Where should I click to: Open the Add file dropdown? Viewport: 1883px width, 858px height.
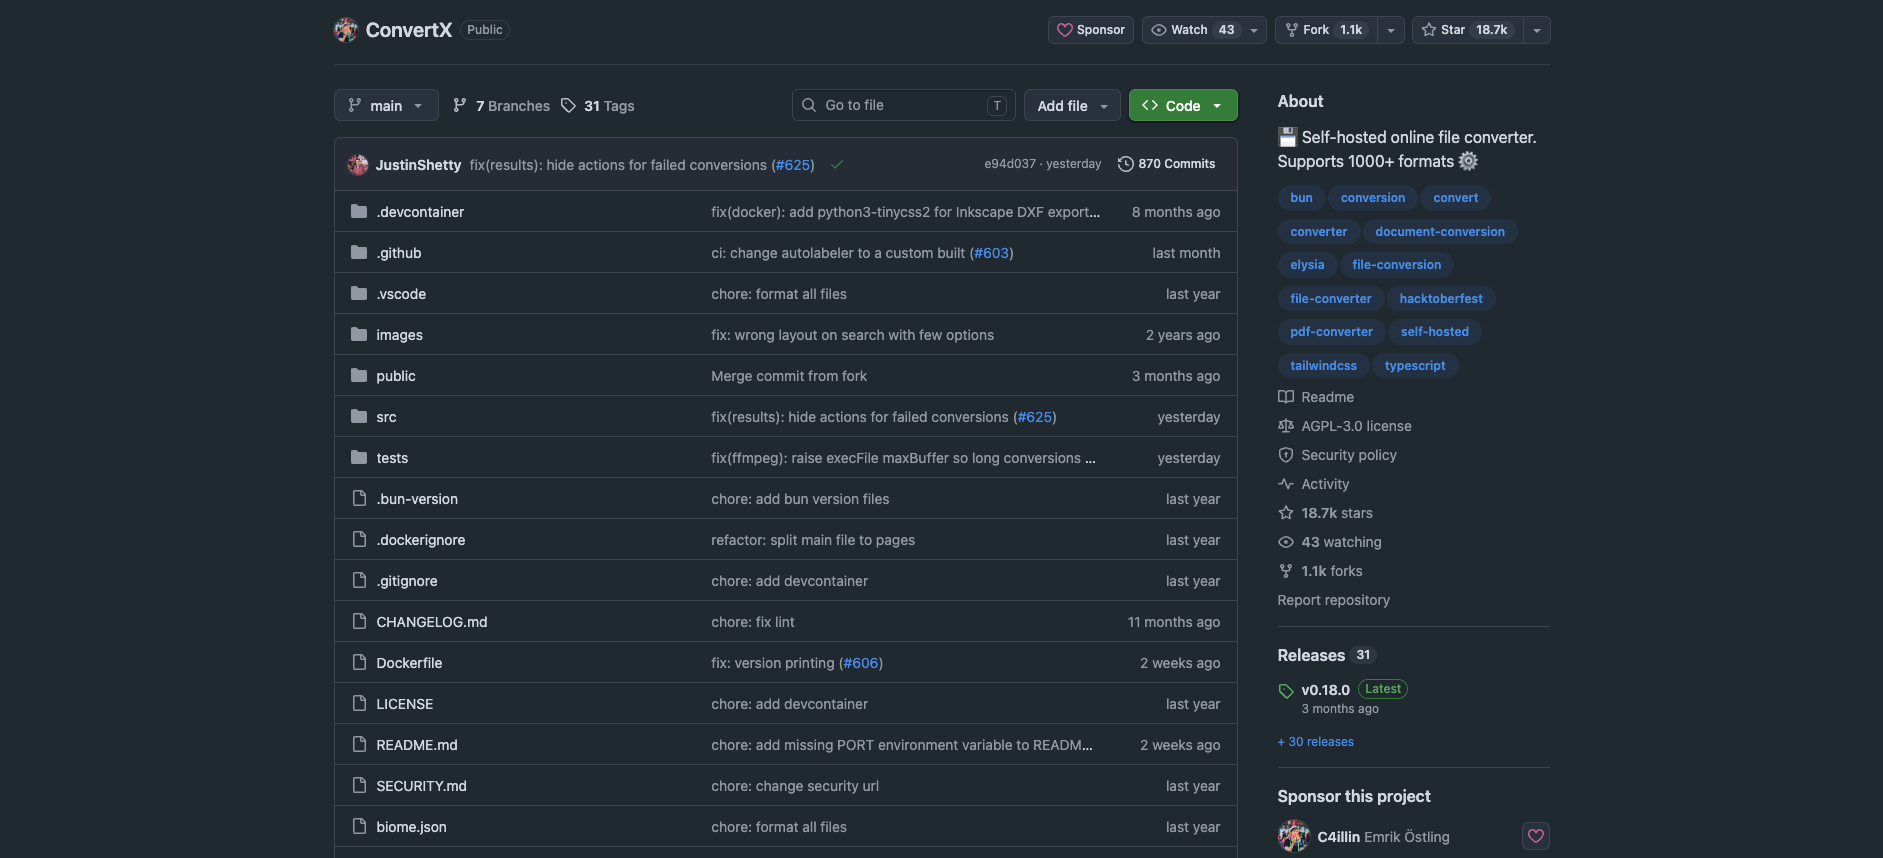tap(1072, 106)
